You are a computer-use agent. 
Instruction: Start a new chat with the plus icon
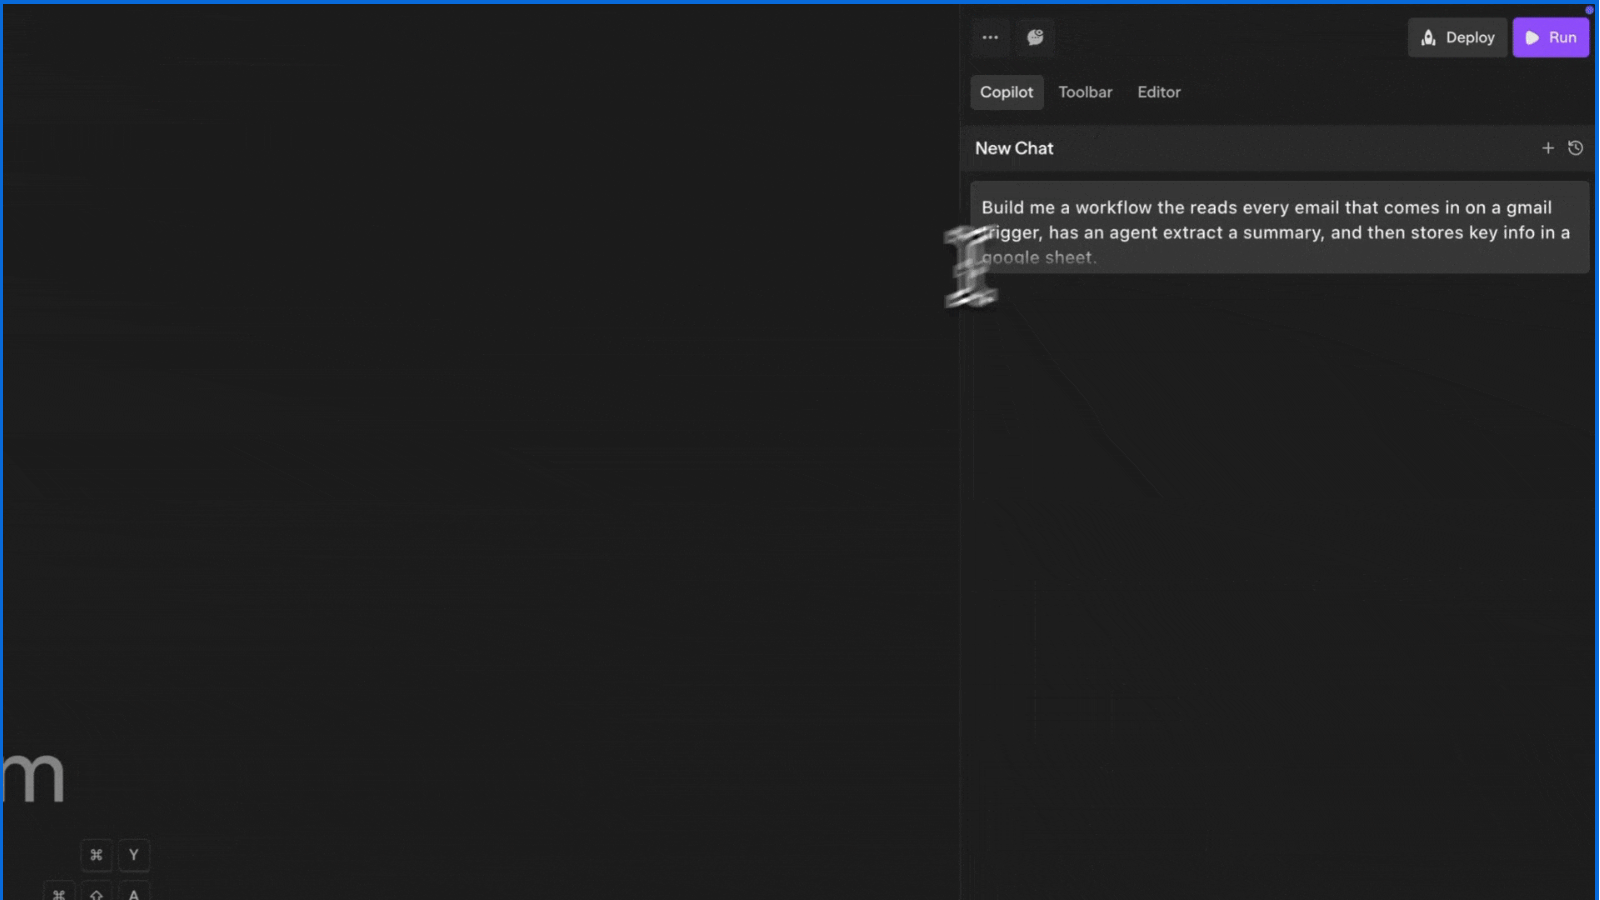(1547, 148)
